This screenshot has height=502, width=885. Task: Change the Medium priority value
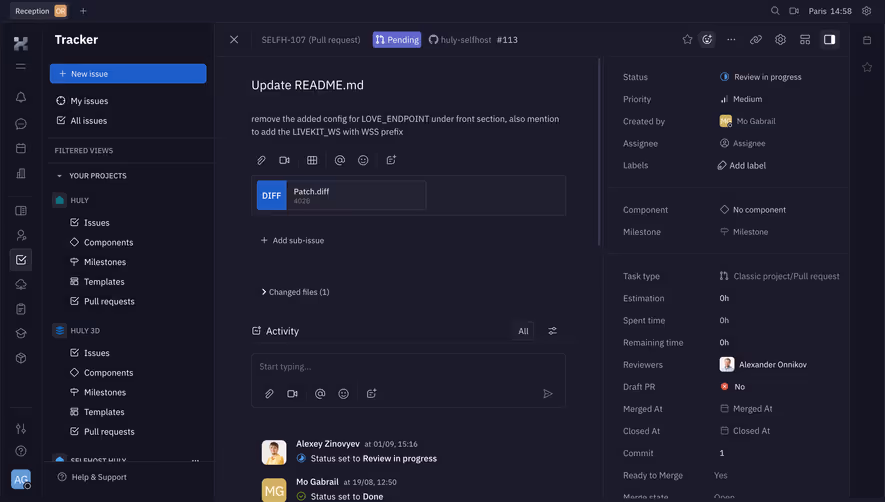741,99
